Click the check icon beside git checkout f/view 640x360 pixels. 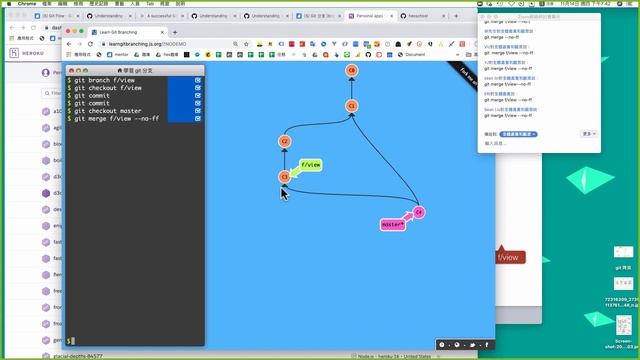point(198,88)
